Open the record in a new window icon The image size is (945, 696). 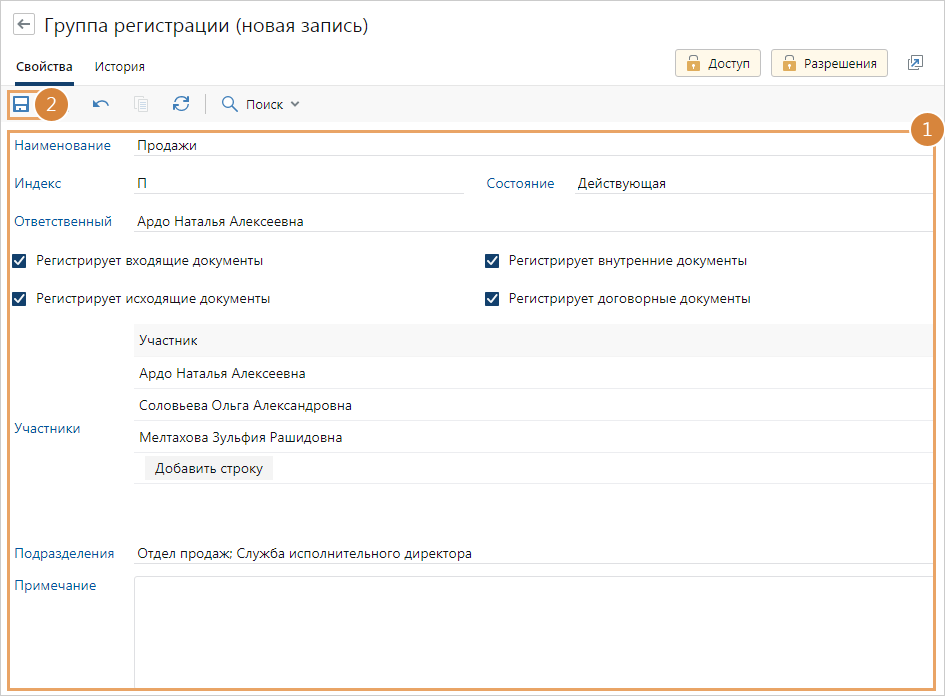tap(915, 63)
